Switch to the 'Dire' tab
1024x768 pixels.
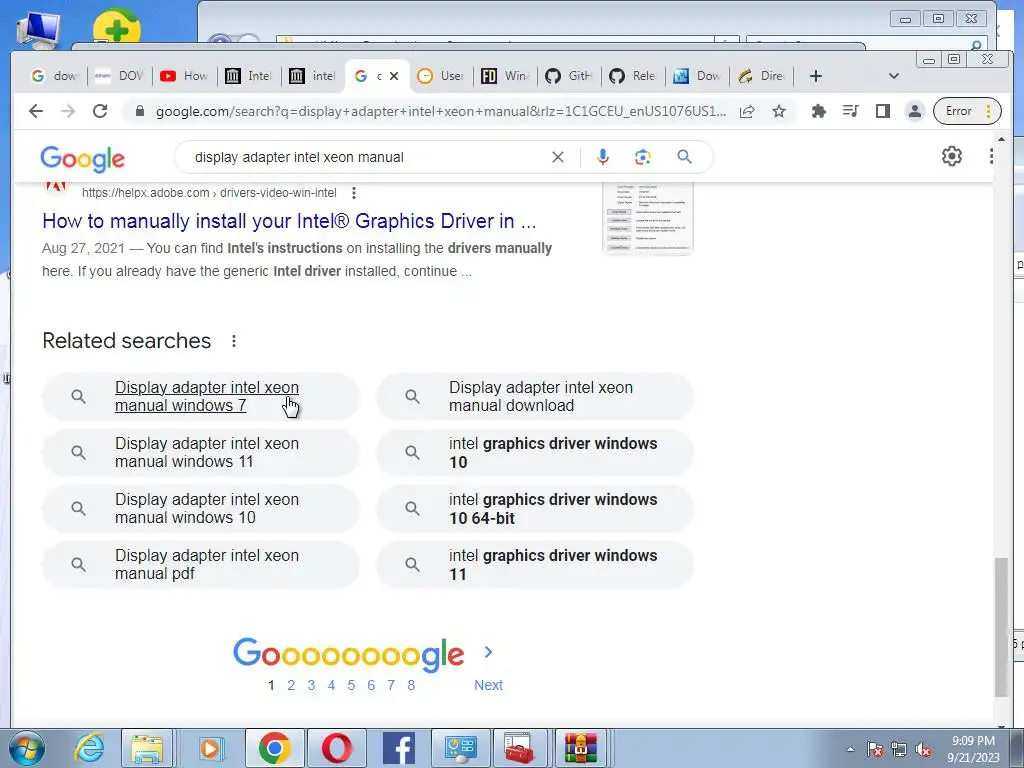coord(761,76)
